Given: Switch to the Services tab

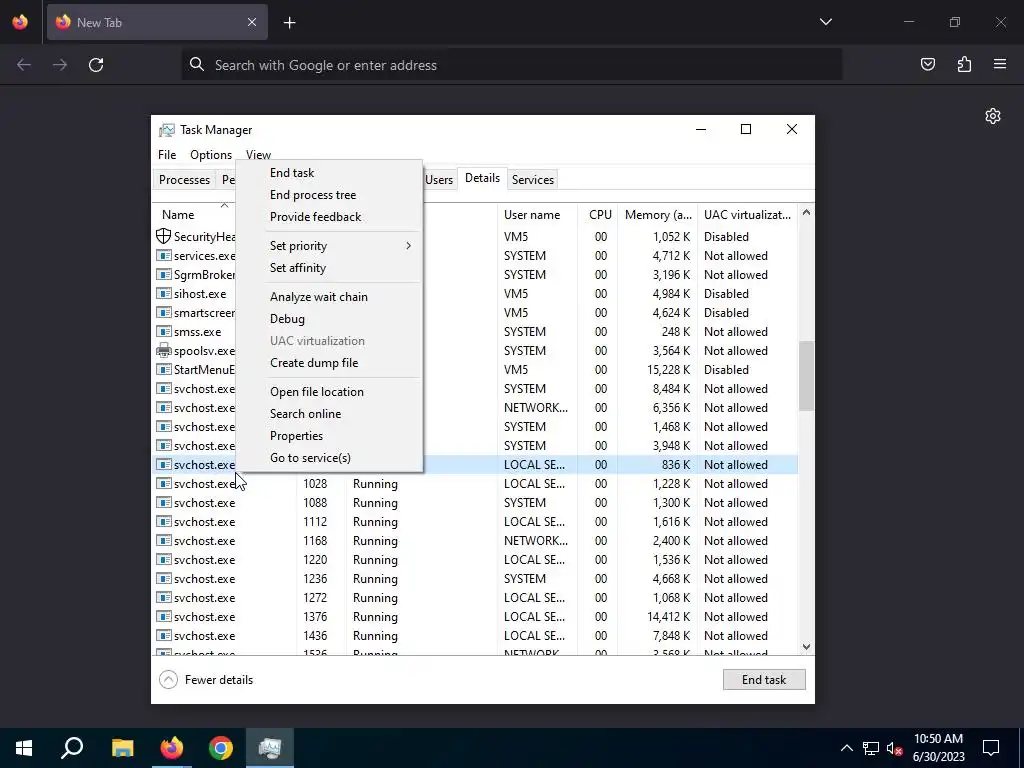Looking at the screenshot, I should [533, 180].
